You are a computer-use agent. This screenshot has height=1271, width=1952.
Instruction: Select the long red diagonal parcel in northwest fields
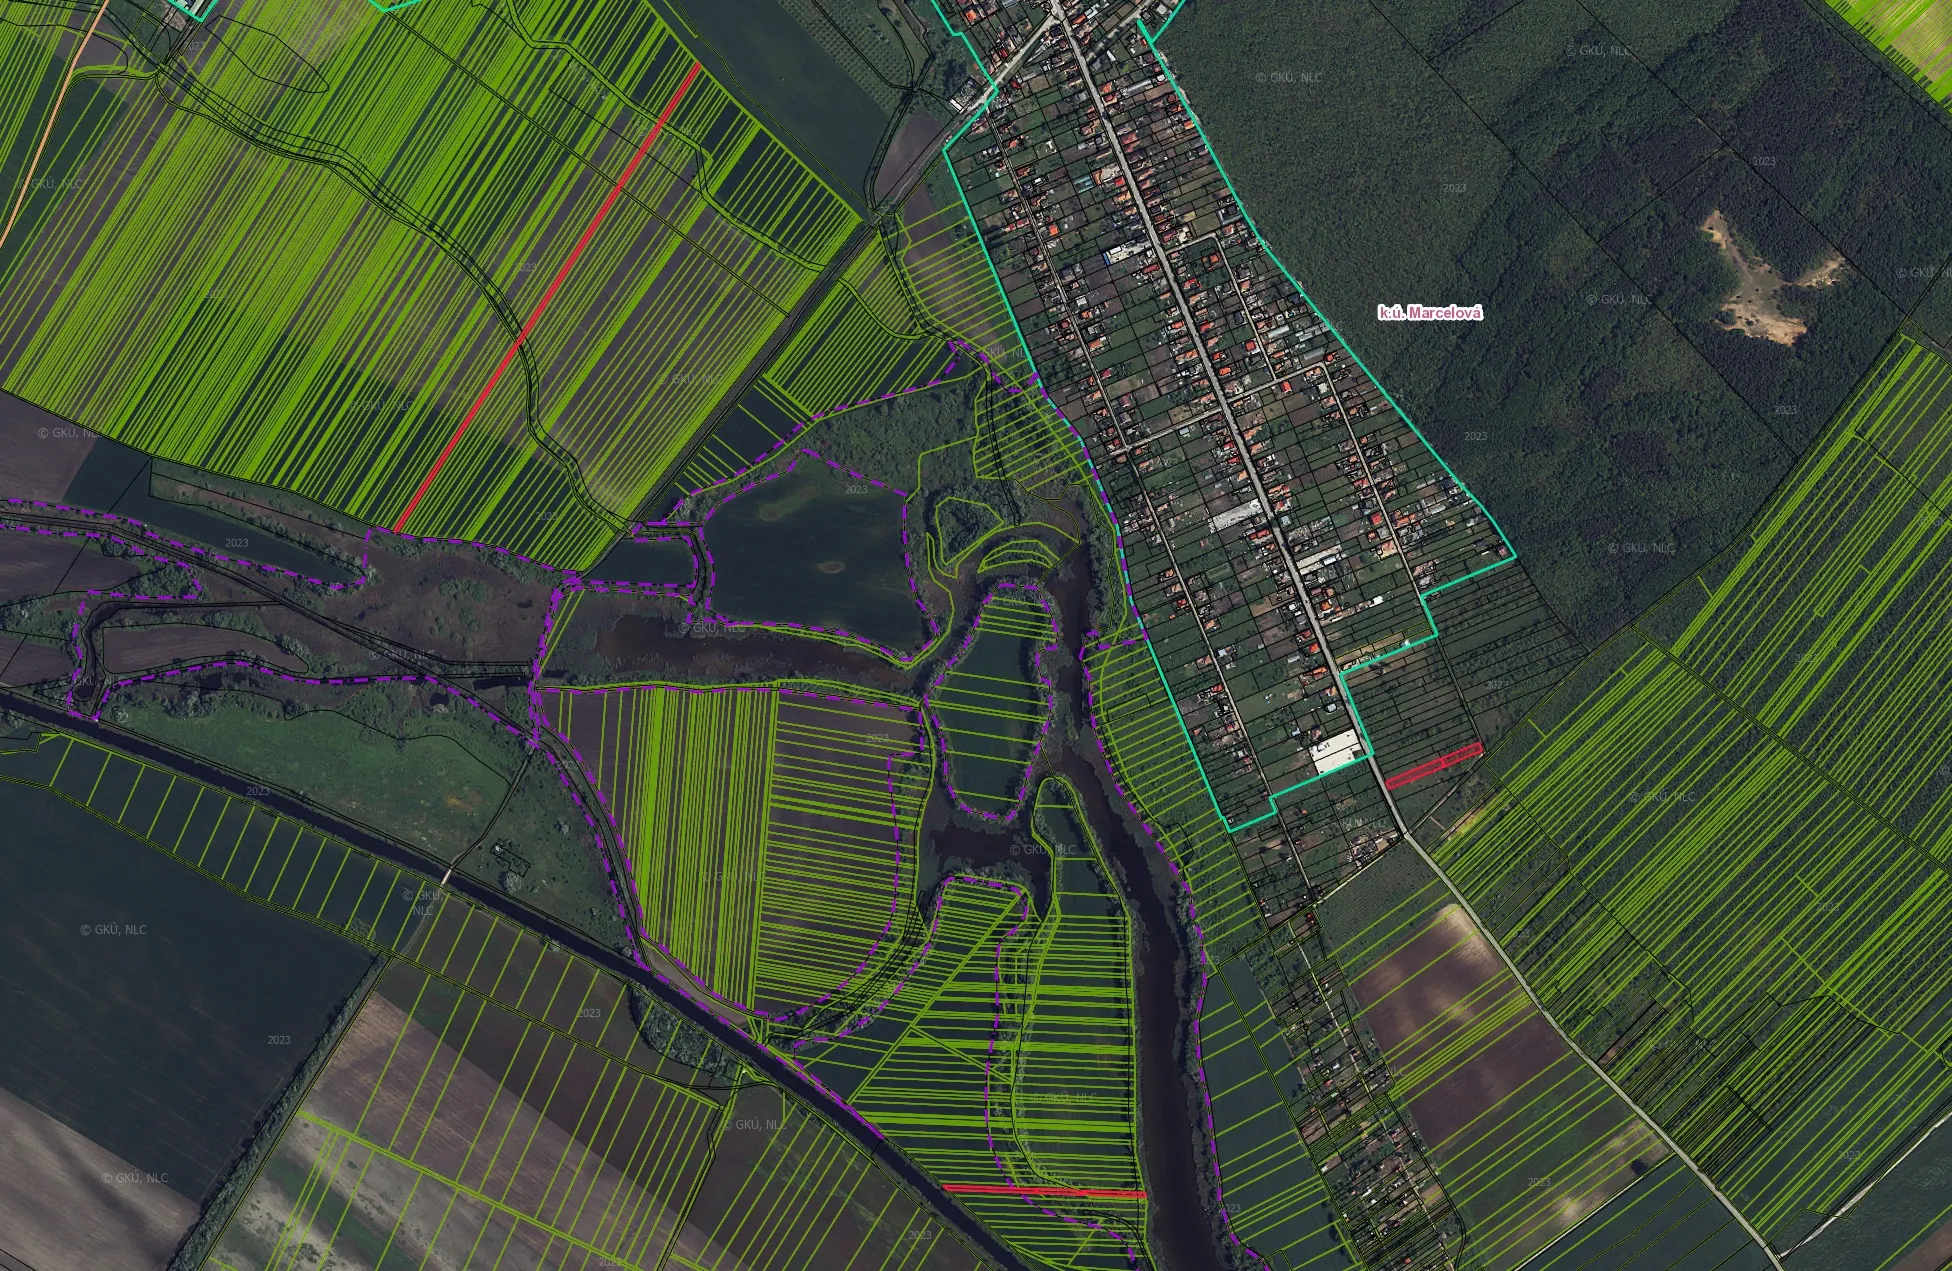(x=548, y=298)
